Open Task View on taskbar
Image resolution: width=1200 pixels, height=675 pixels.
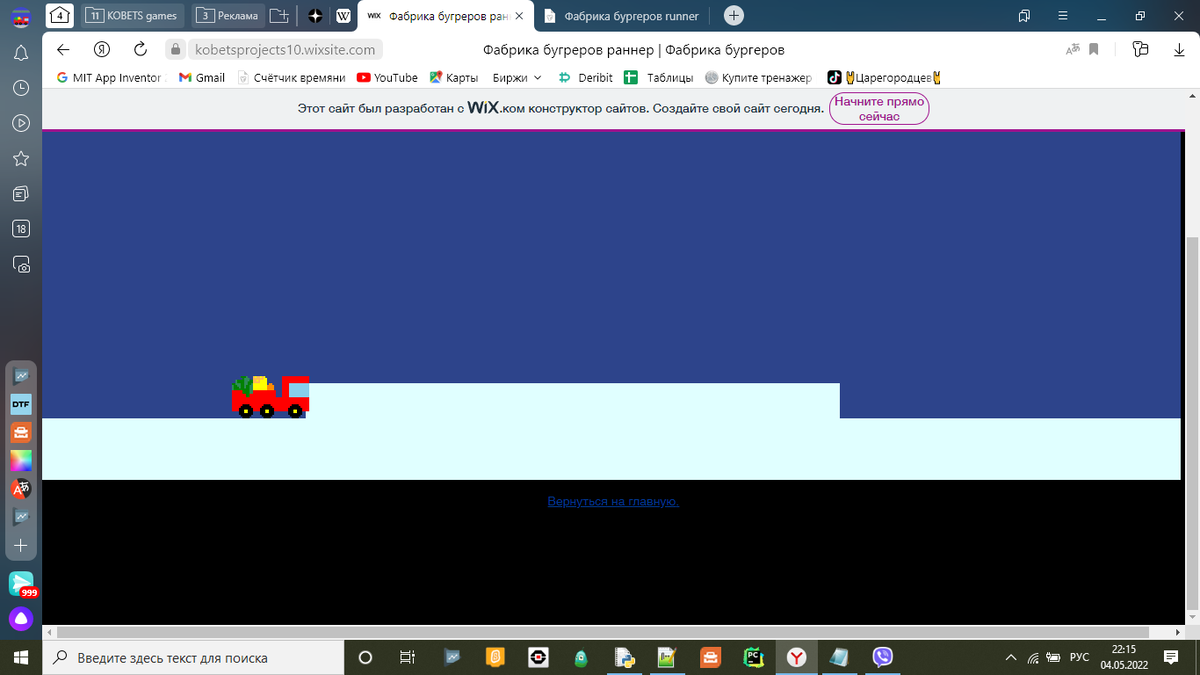click(407, 657)
